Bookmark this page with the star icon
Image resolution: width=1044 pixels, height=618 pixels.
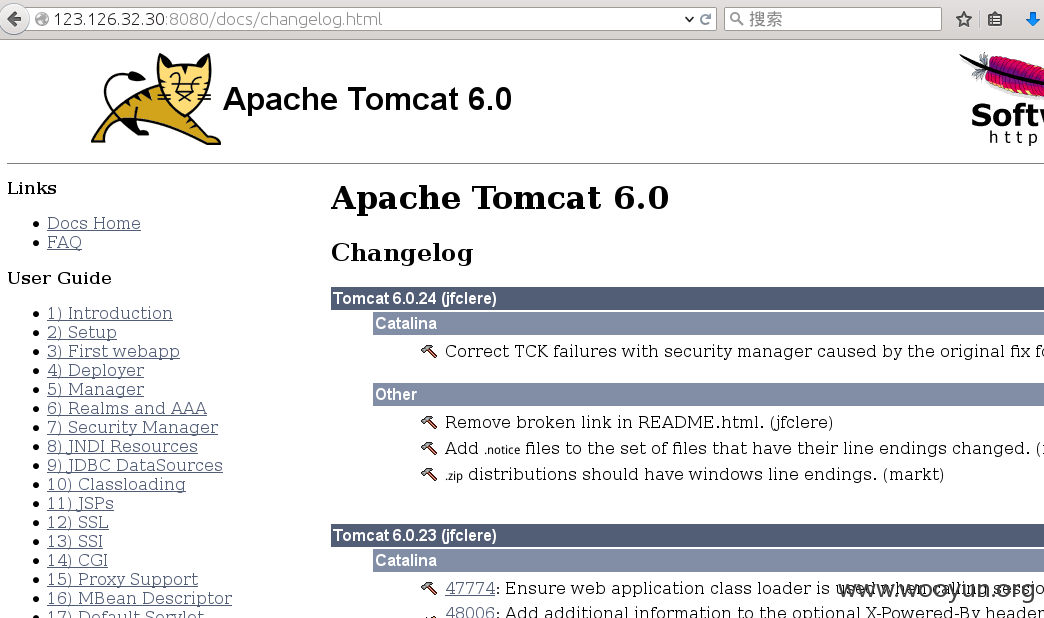pos(963,19)
